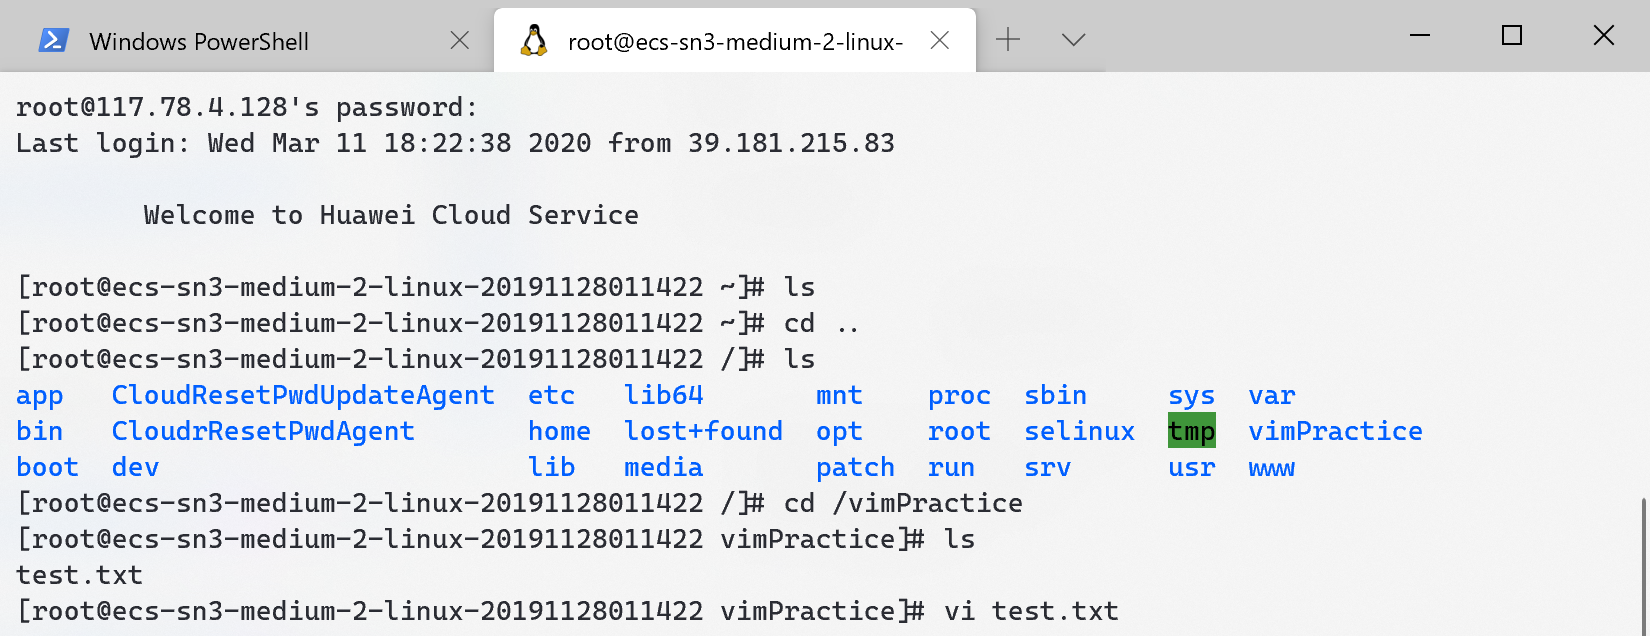Screen dimensions: 1650x636
Task: Click the highlighted tmp directory entry
Action: 1192,431
